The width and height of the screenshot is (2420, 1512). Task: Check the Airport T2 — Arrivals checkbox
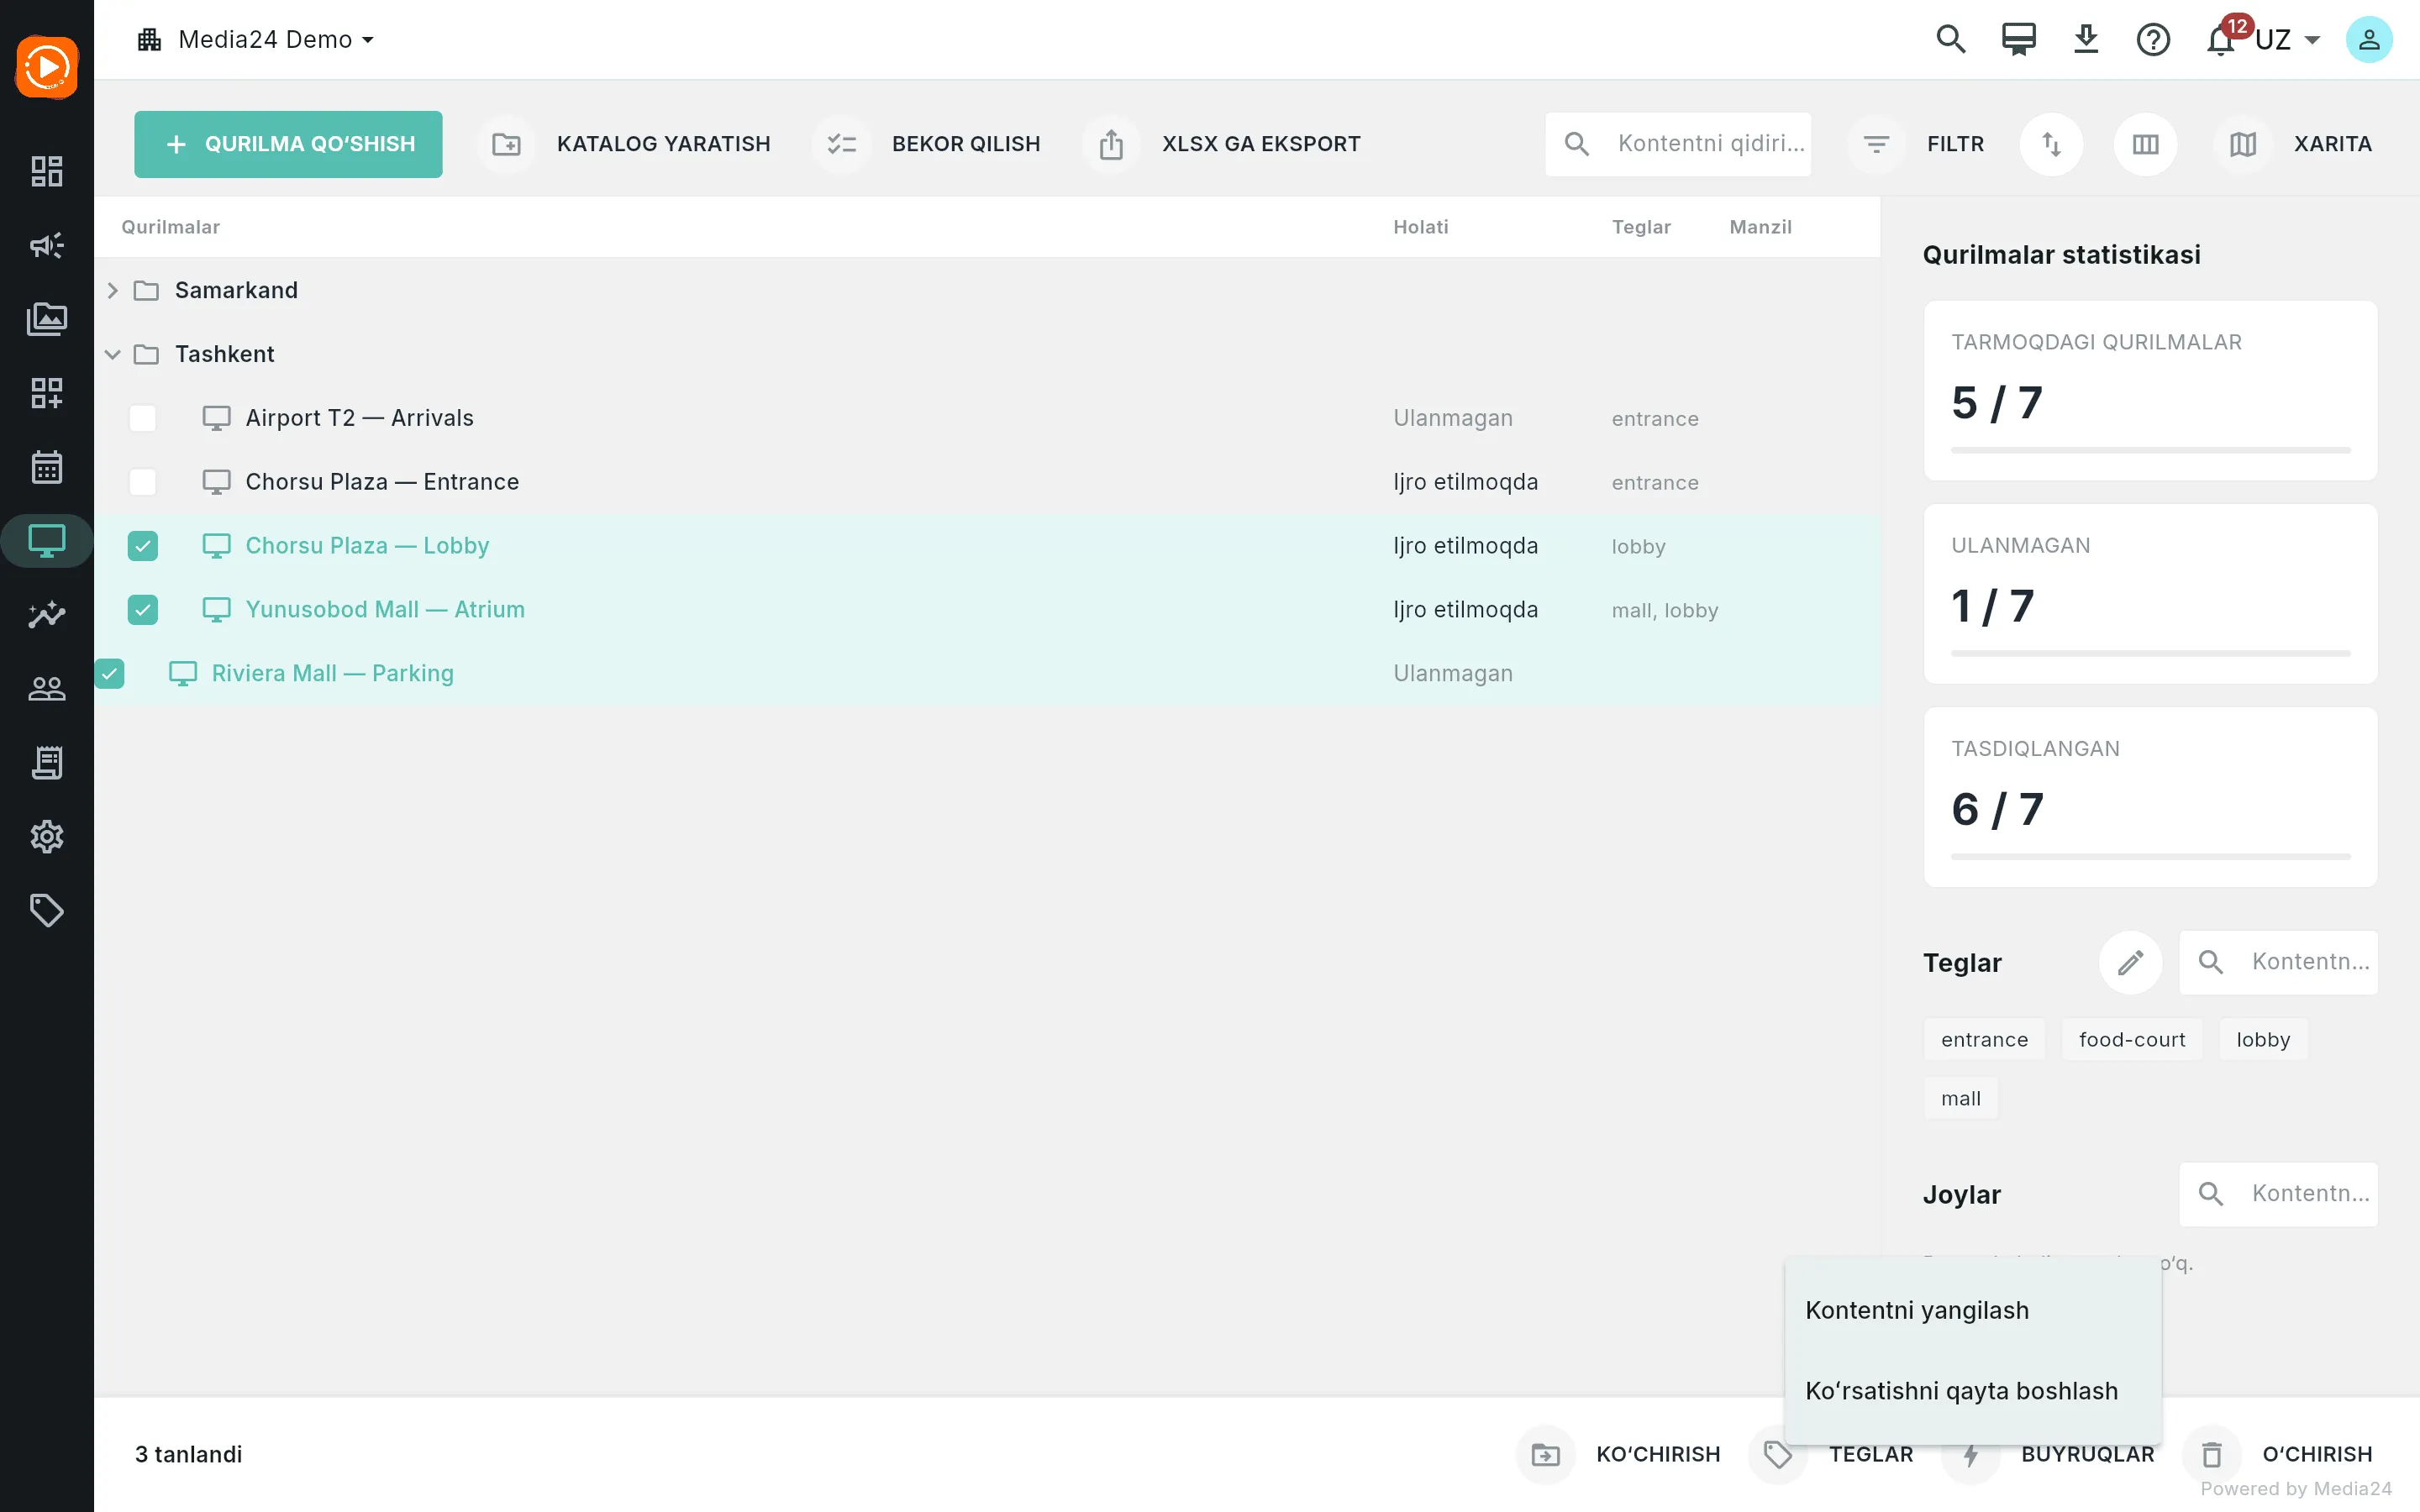point(143,418)
